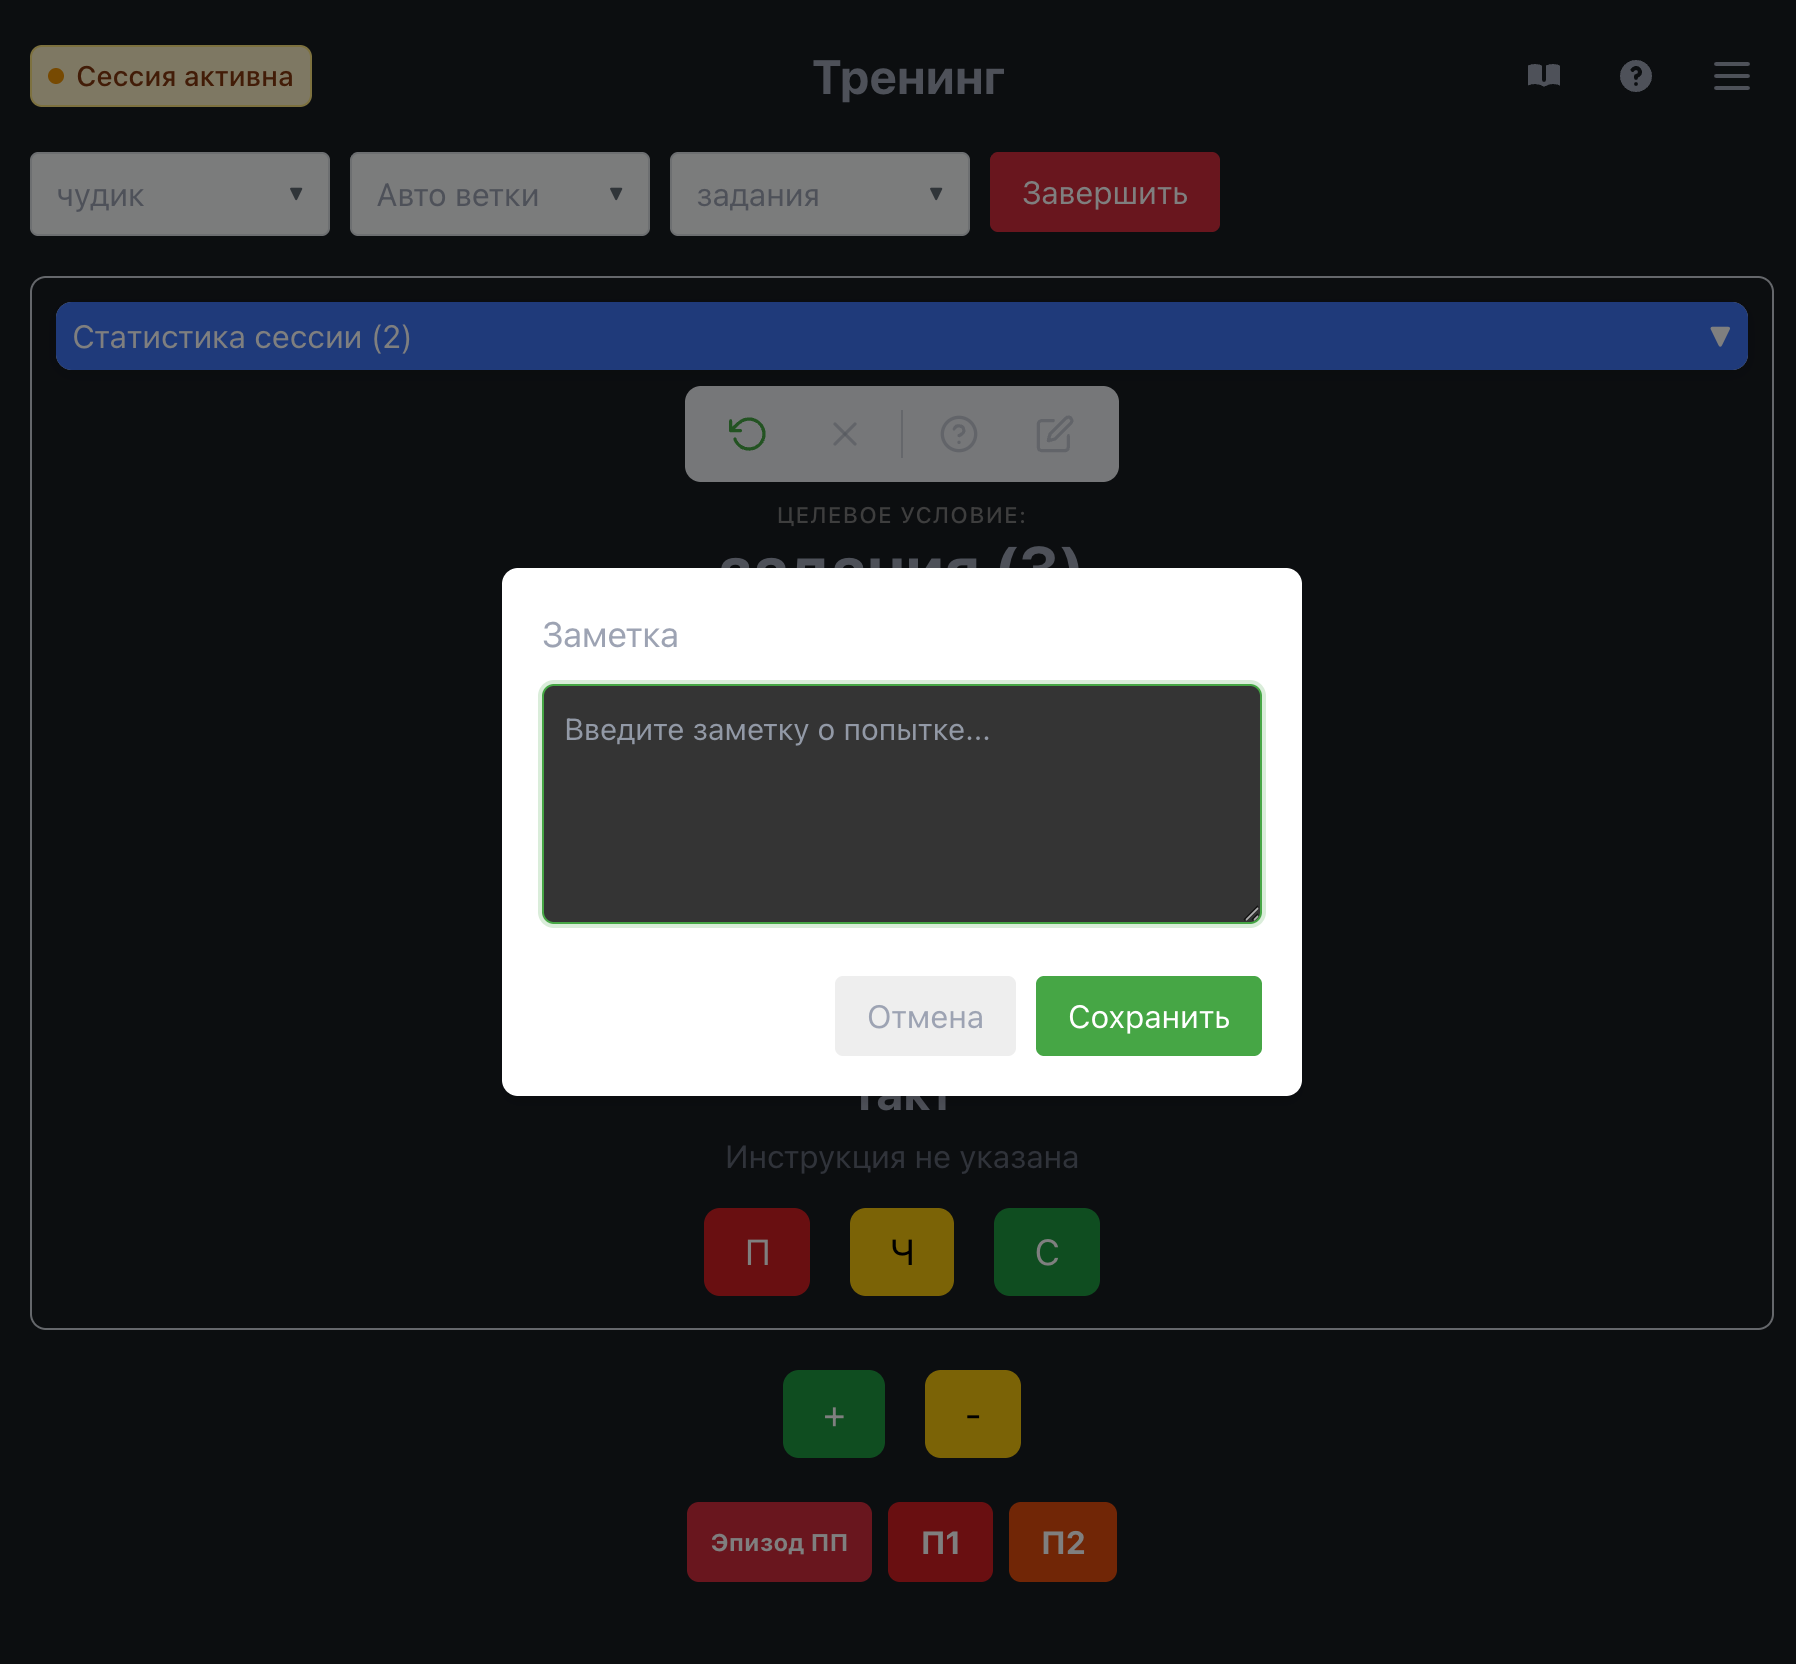Click the red Завершить button

click(1104, 192)
